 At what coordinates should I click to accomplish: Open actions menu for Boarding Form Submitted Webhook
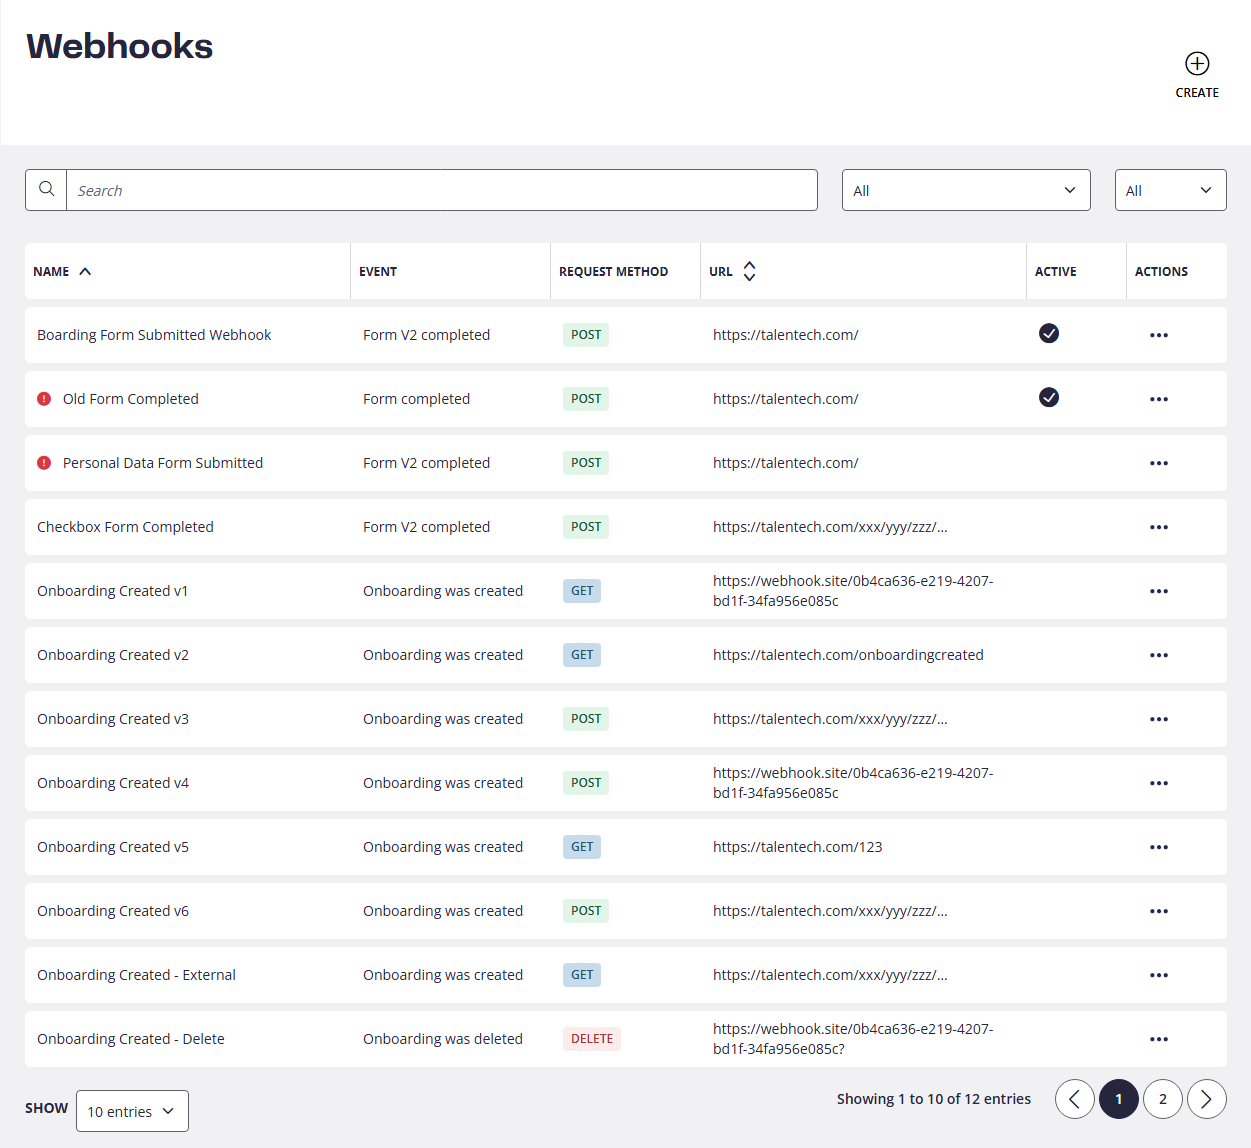pyautogui.click(x=1159, y=335)
